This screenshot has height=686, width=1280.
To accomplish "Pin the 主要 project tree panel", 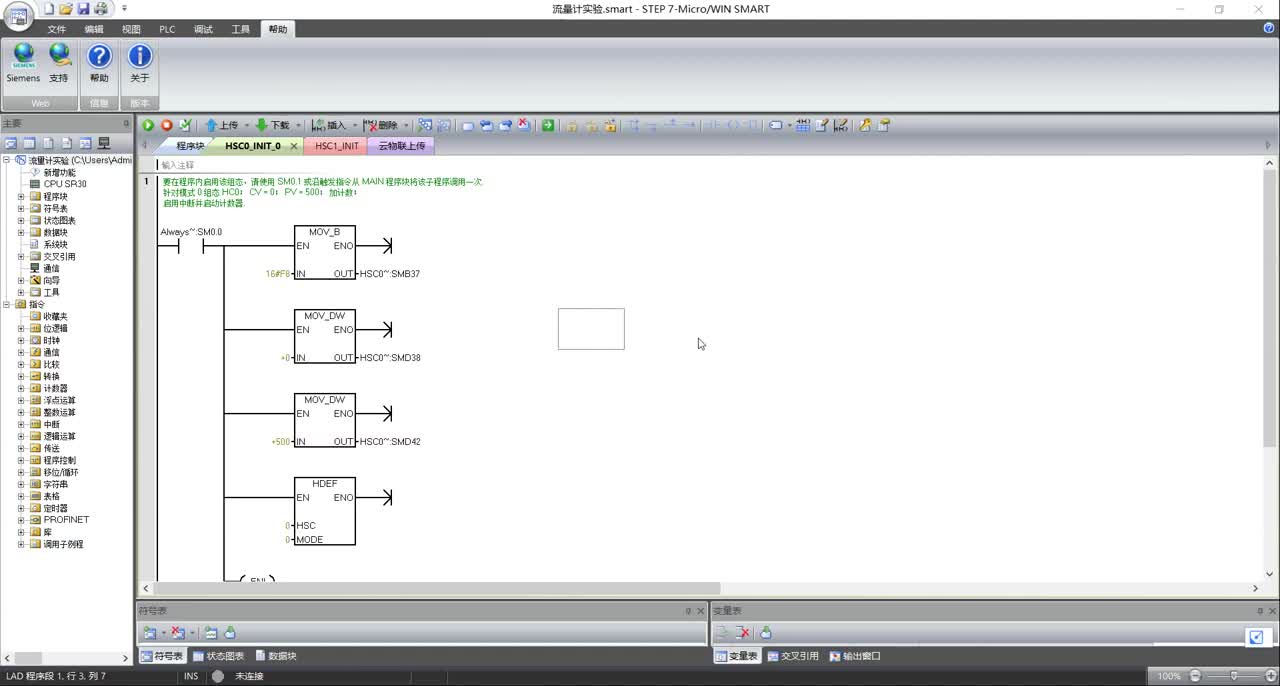I will [126, 123].
